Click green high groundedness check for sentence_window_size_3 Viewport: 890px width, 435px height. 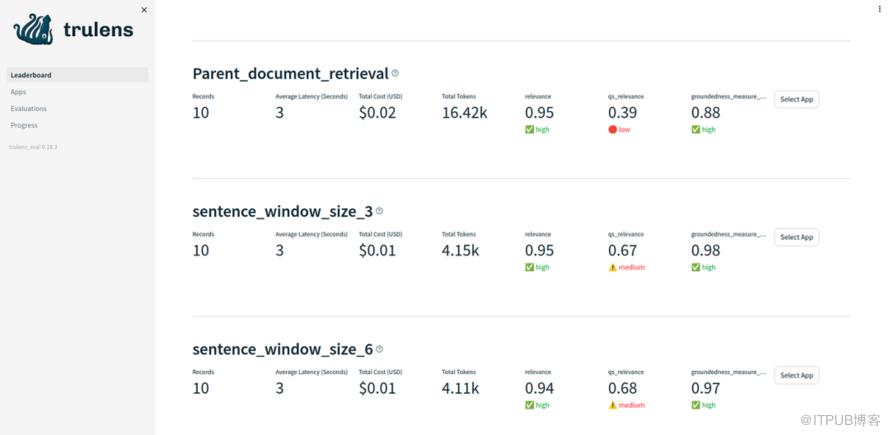tap(695, 267)
